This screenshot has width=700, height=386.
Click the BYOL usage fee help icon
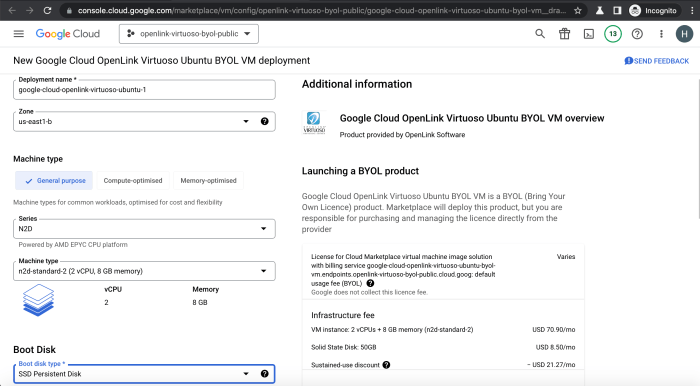coord(370,283)
